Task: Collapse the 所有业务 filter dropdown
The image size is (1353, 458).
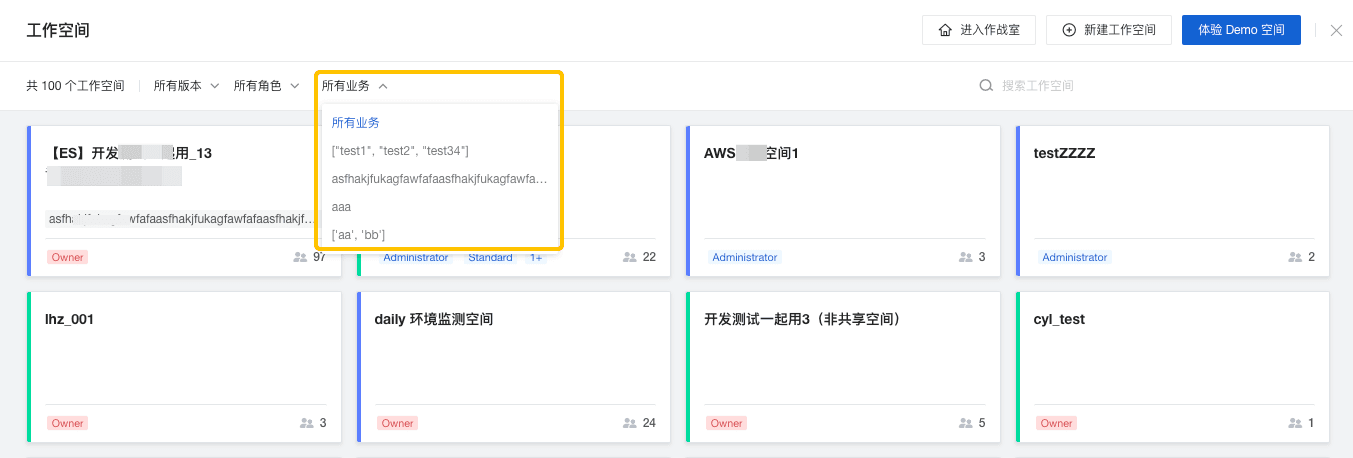Action: tap(354, 86)
